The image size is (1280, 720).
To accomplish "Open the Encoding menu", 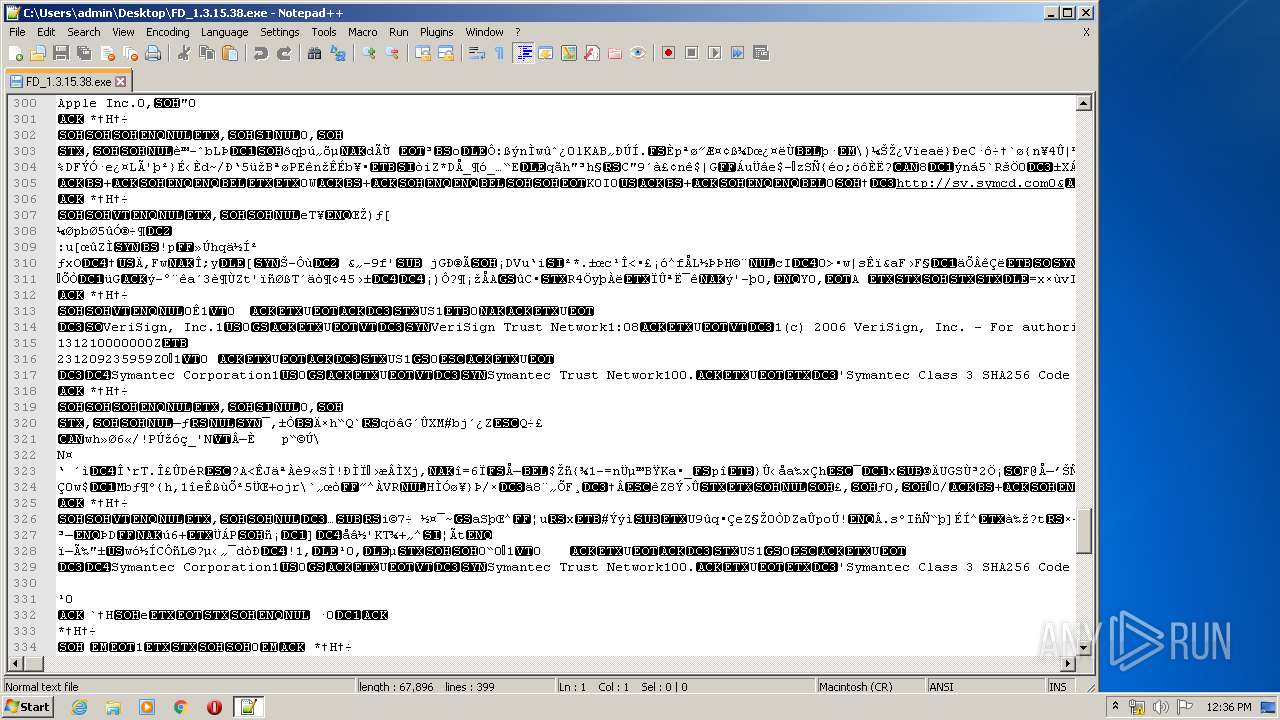I will click(x=168, y=32).
